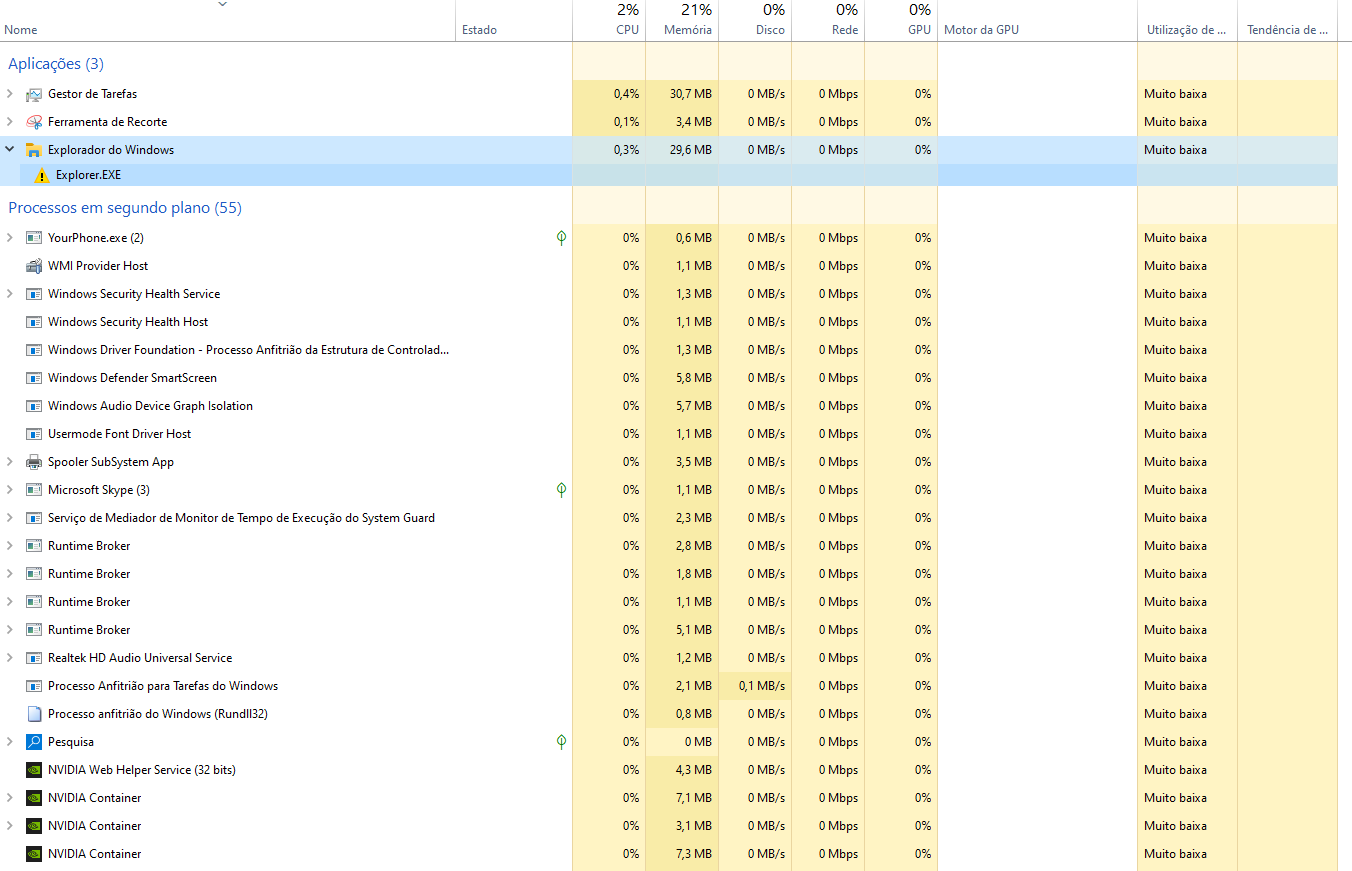Click the NVIDIA Web Helper Service icon
The width and height of the screenshot is (1352, 871).
33,770
